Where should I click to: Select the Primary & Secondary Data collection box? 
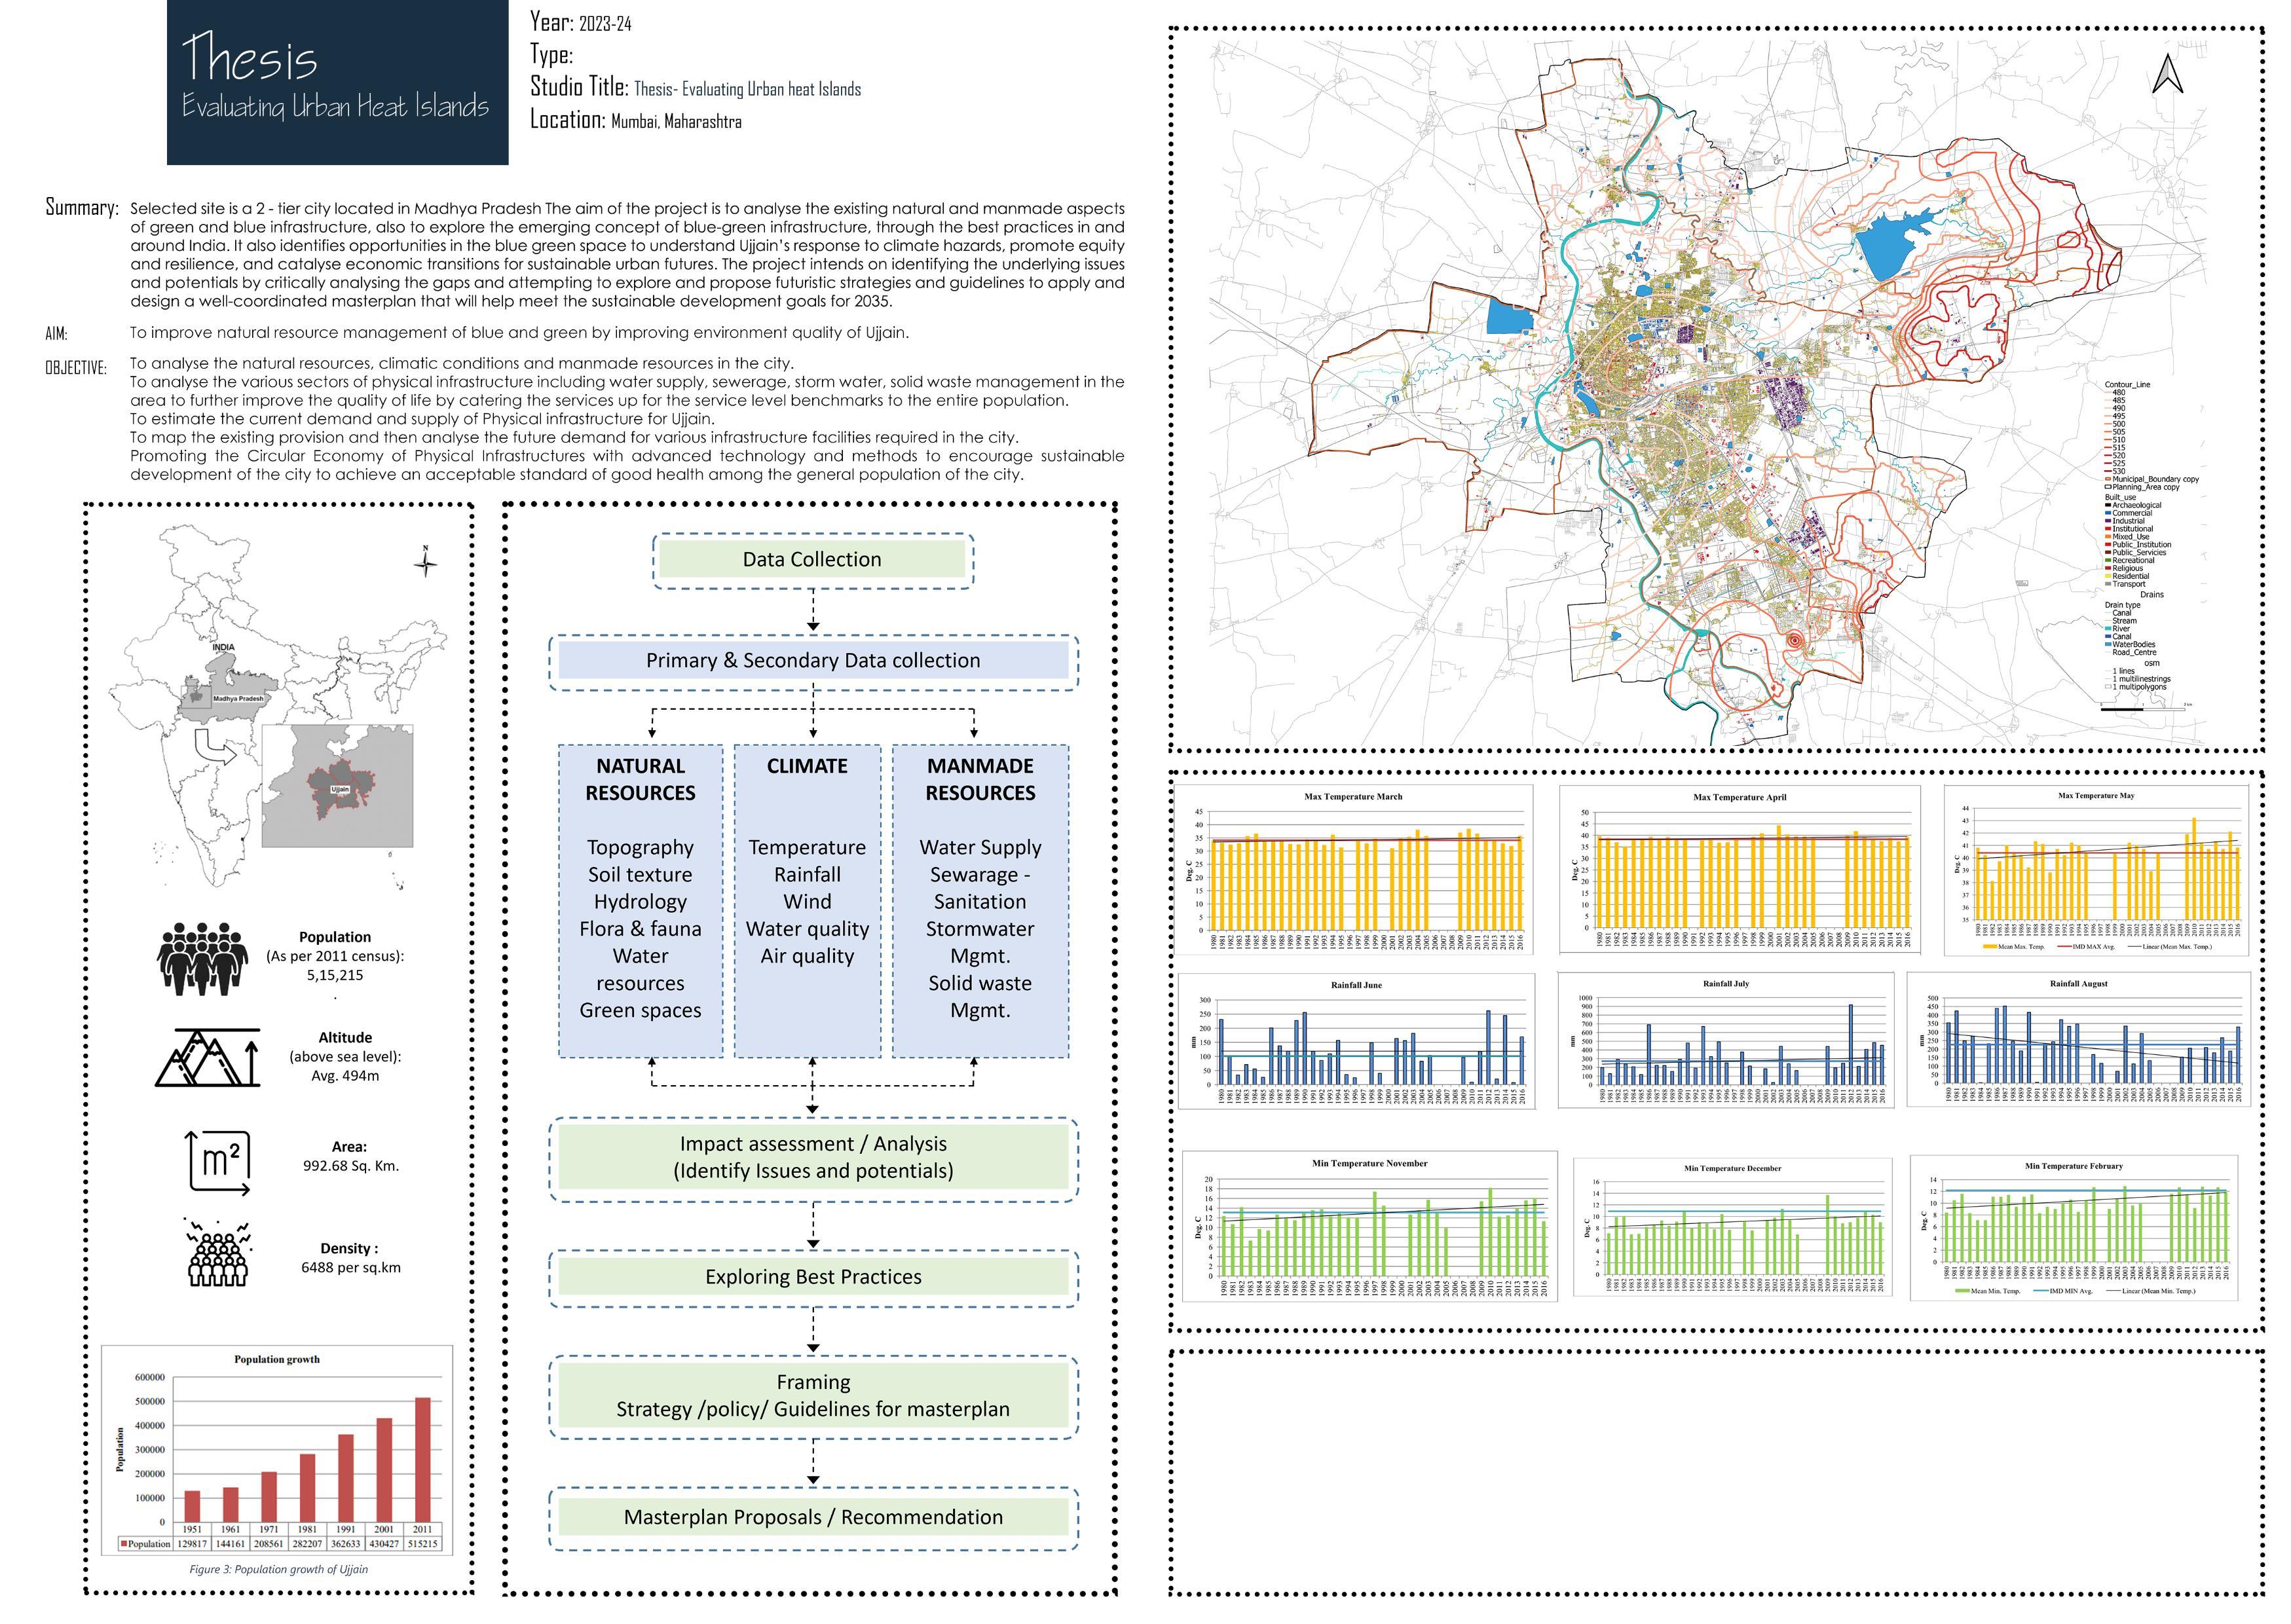tap(812, 661)
